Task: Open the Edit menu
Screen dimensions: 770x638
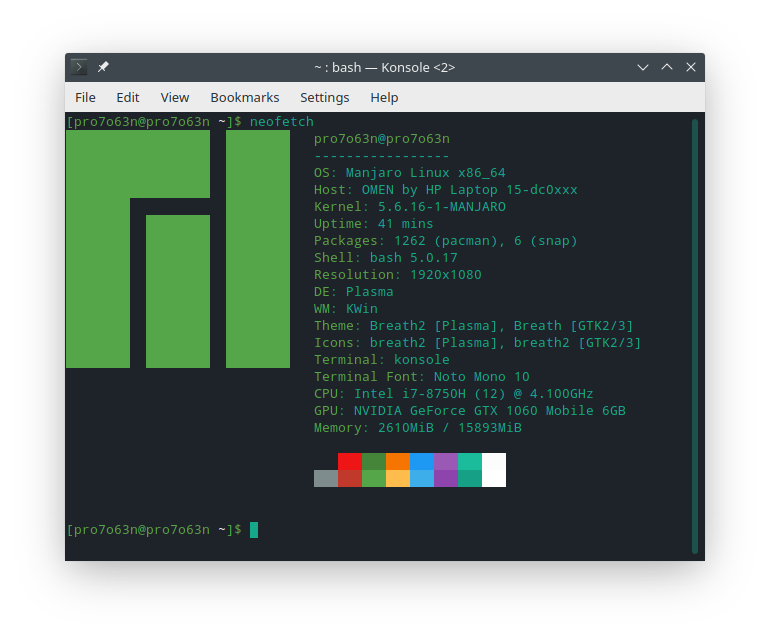Action: click(128, 97)
